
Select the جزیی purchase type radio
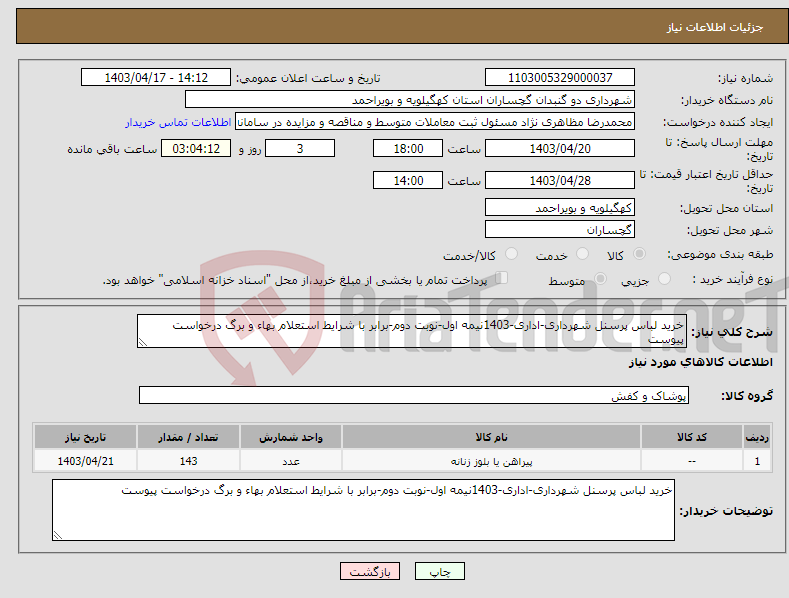(664, 278)
